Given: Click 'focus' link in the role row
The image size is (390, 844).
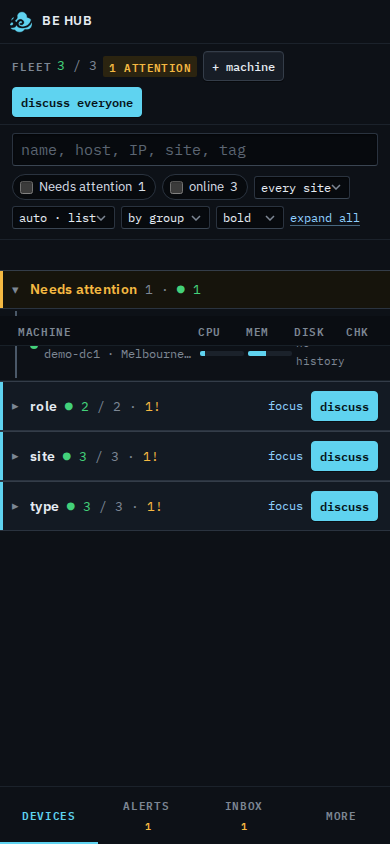Looking at the screenshot, I should pyautogui.click(x=285, y=406).
